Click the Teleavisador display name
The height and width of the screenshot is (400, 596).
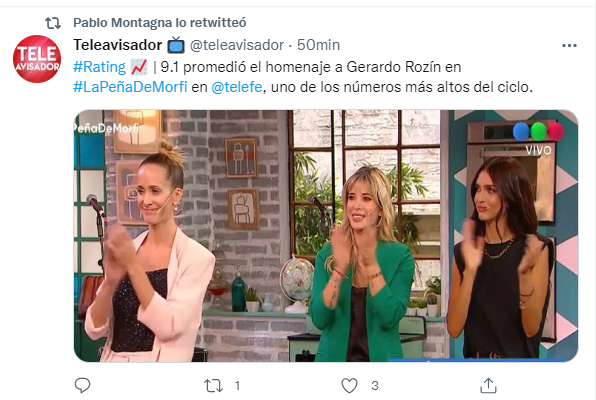(x=117, y=45)
